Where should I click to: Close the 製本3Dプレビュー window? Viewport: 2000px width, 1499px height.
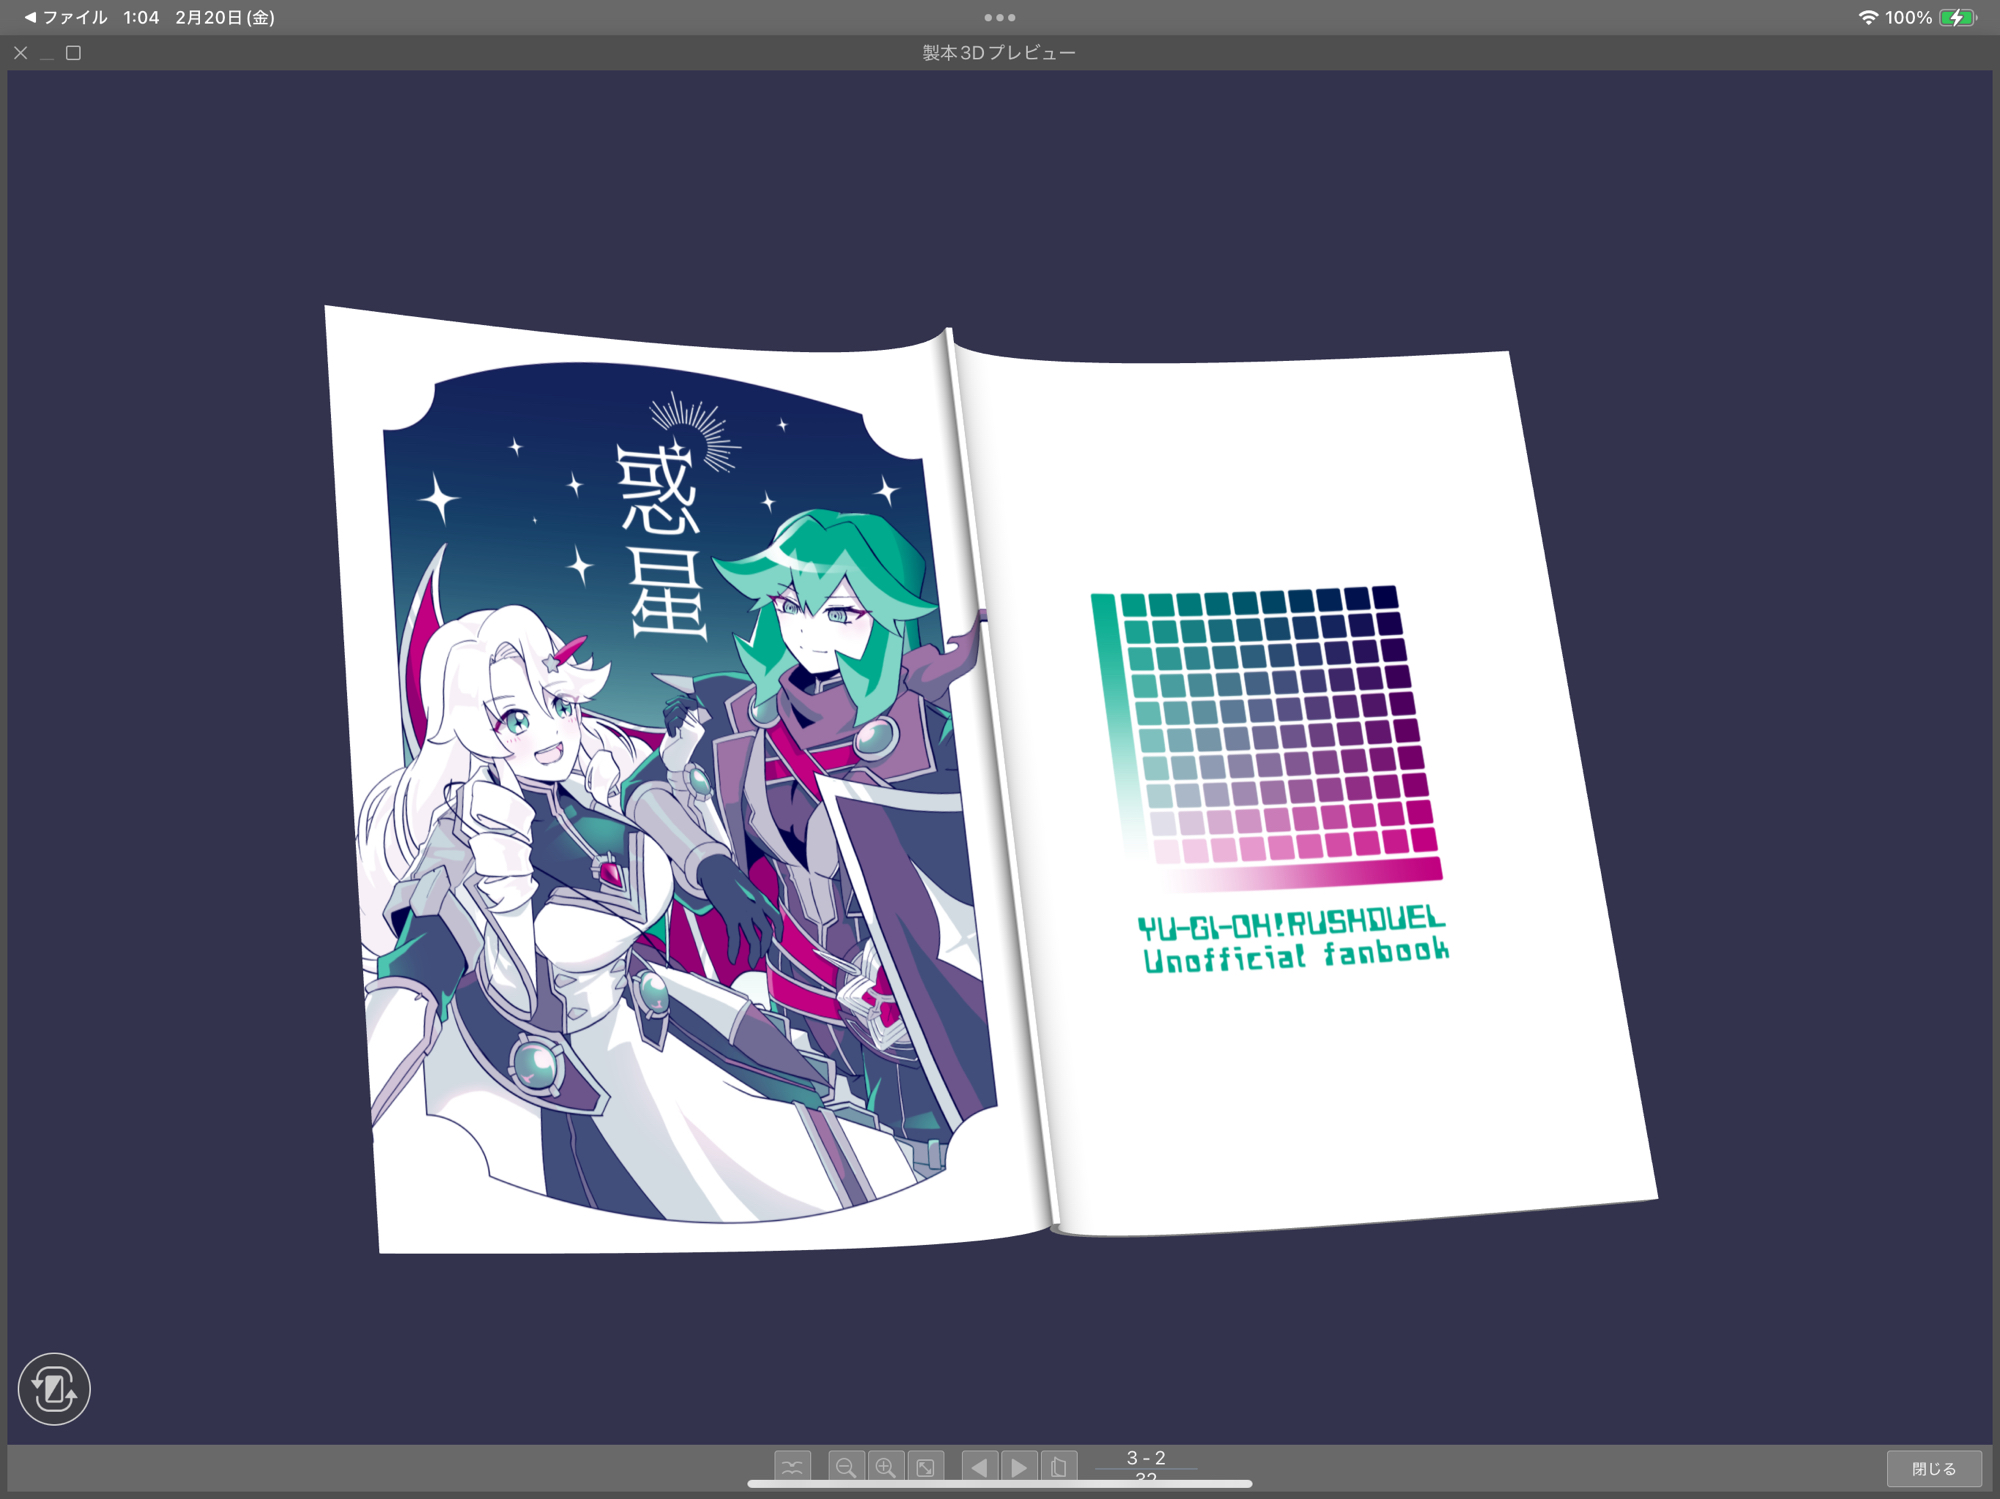(x=21, y=53)
